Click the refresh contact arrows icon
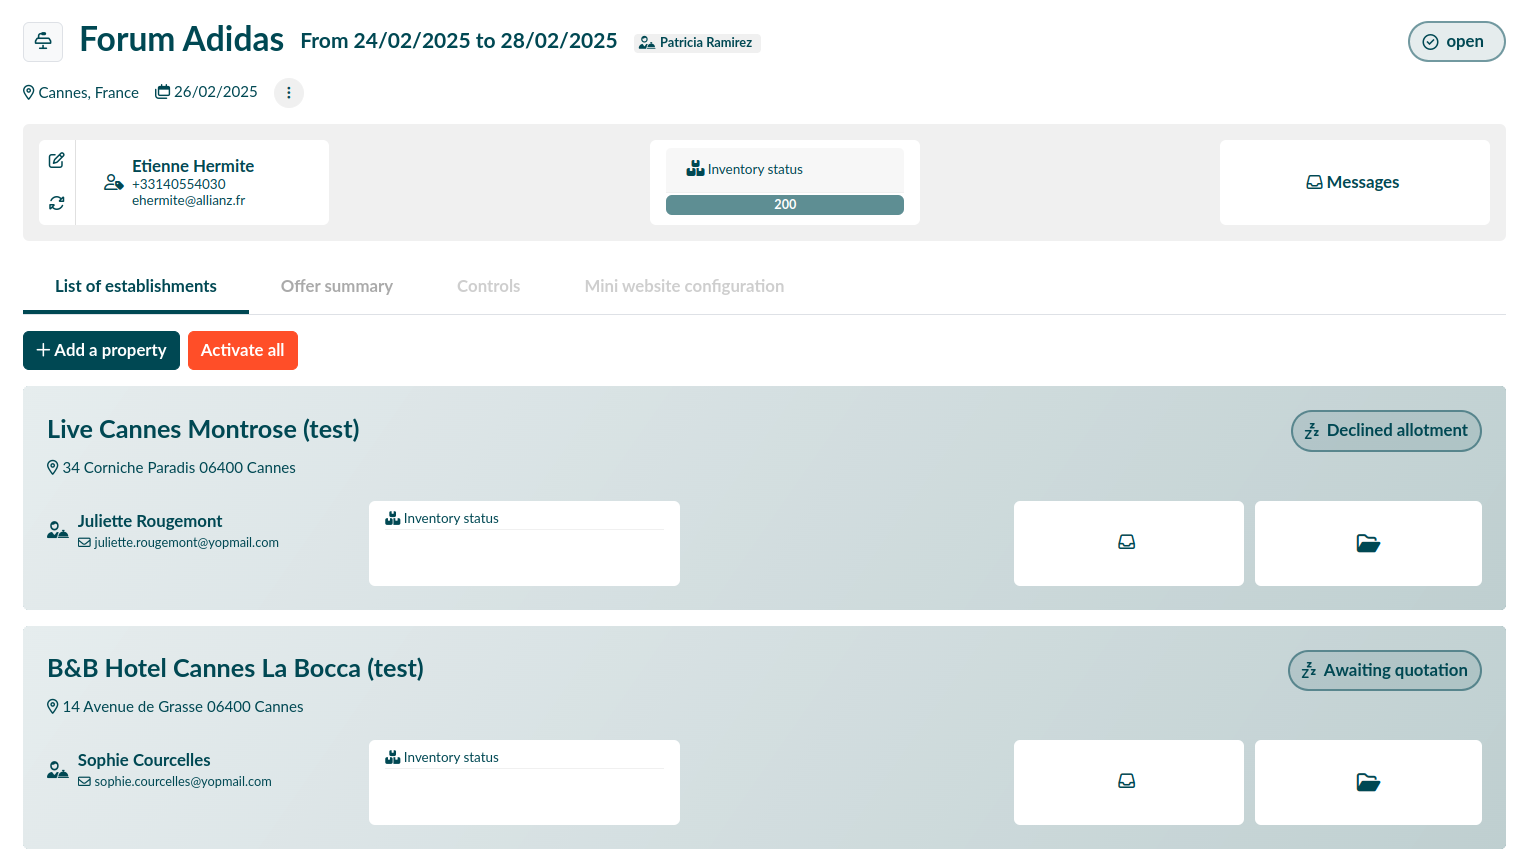 pos(57,203)
